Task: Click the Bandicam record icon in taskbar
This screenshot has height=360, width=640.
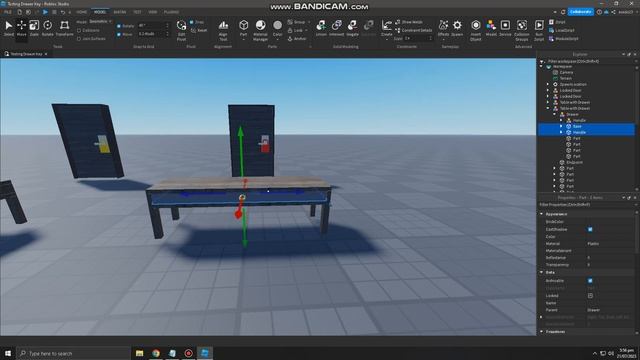Action: point(189,353)
